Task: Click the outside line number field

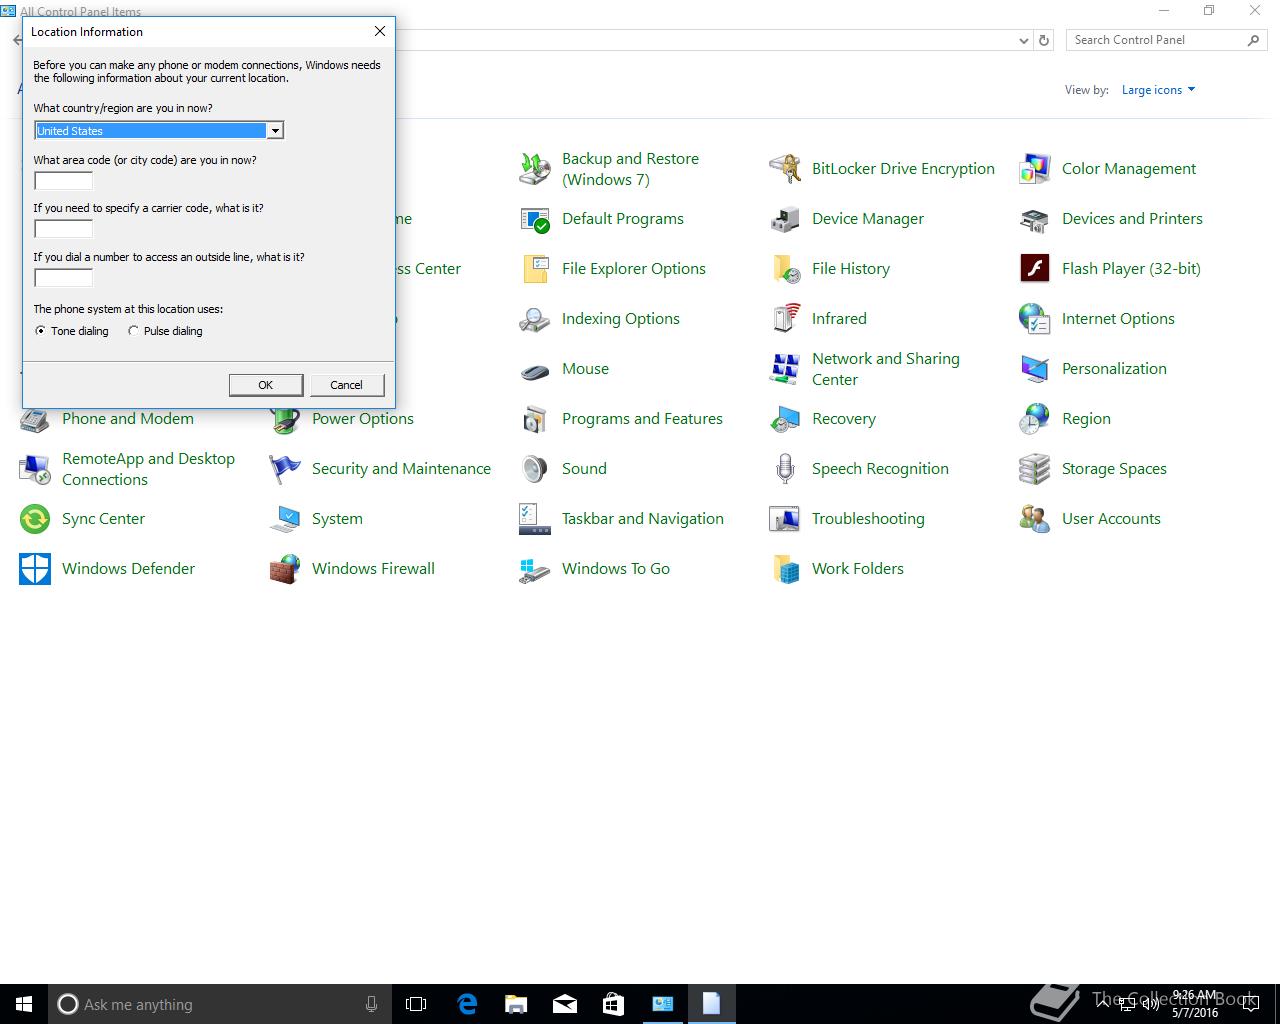Action: point(63,278)
